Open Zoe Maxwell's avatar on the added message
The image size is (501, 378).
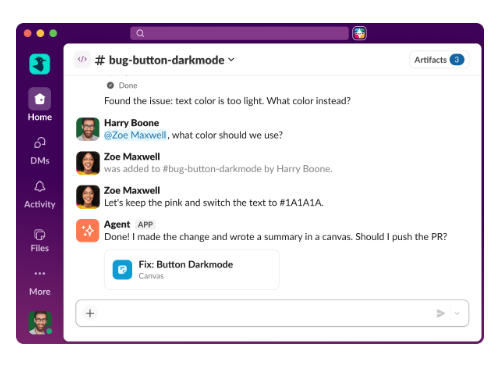tap(88, 163)
